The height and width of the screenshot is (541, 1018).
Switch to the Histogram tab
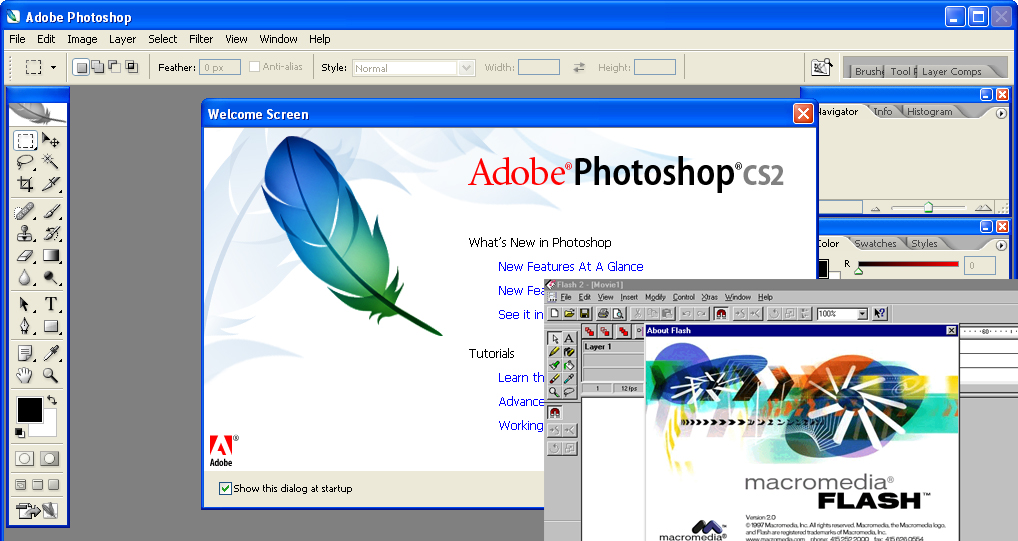(930, 112)
